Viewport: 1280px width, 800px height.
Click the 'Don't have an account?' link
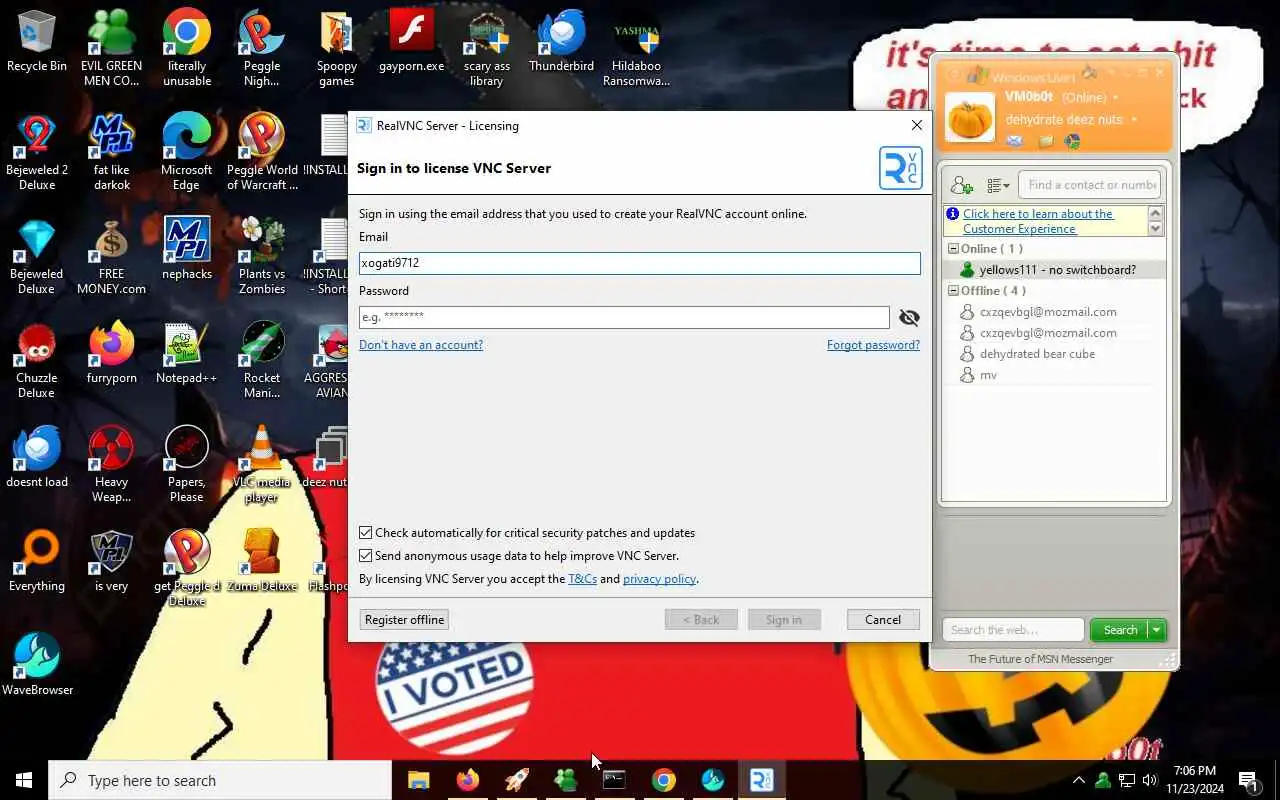pos(421,345)
